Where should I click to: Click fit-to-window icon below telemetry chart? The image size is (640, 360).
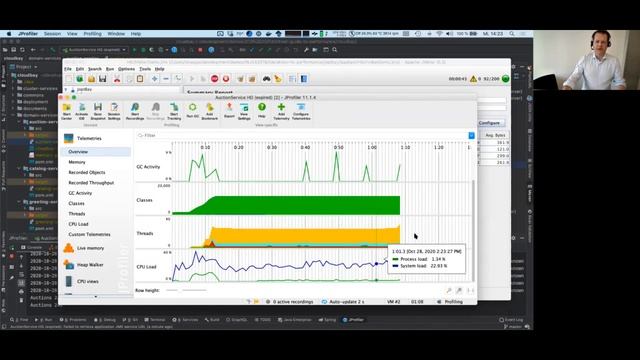click(x=470, y=290)
